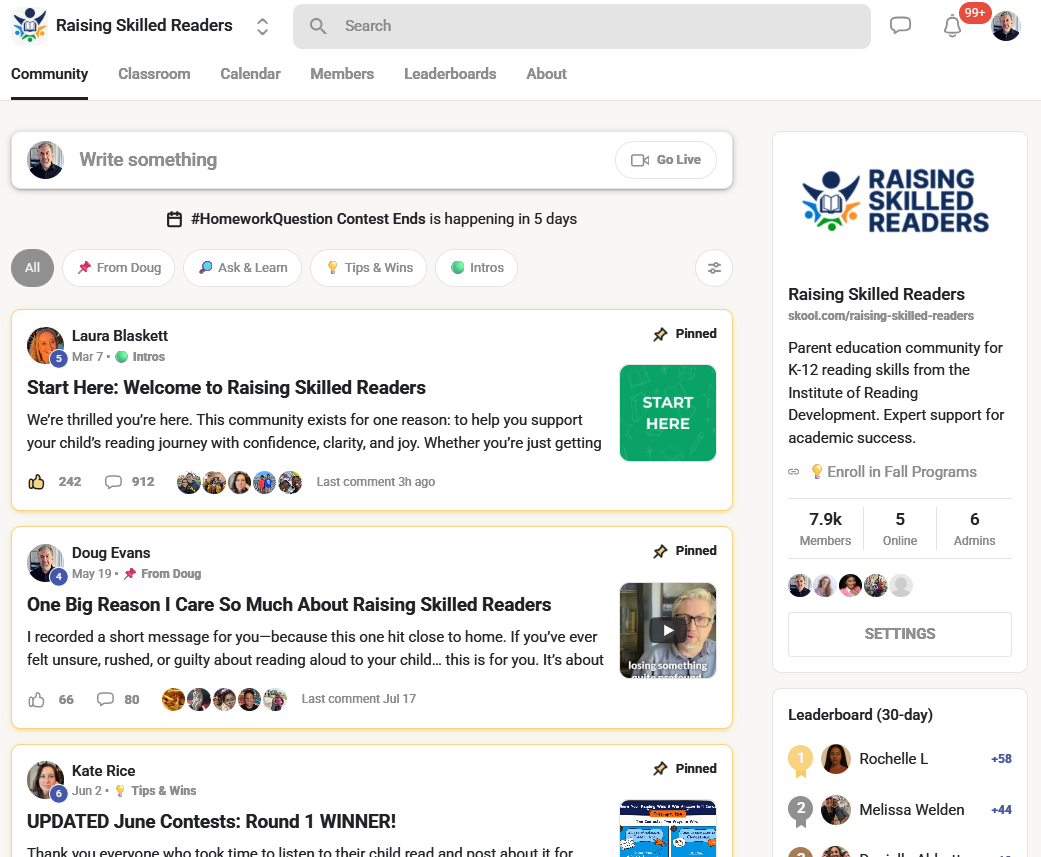1041x857 pixels.
Task: Open the notifications bell
Action: 952,27
